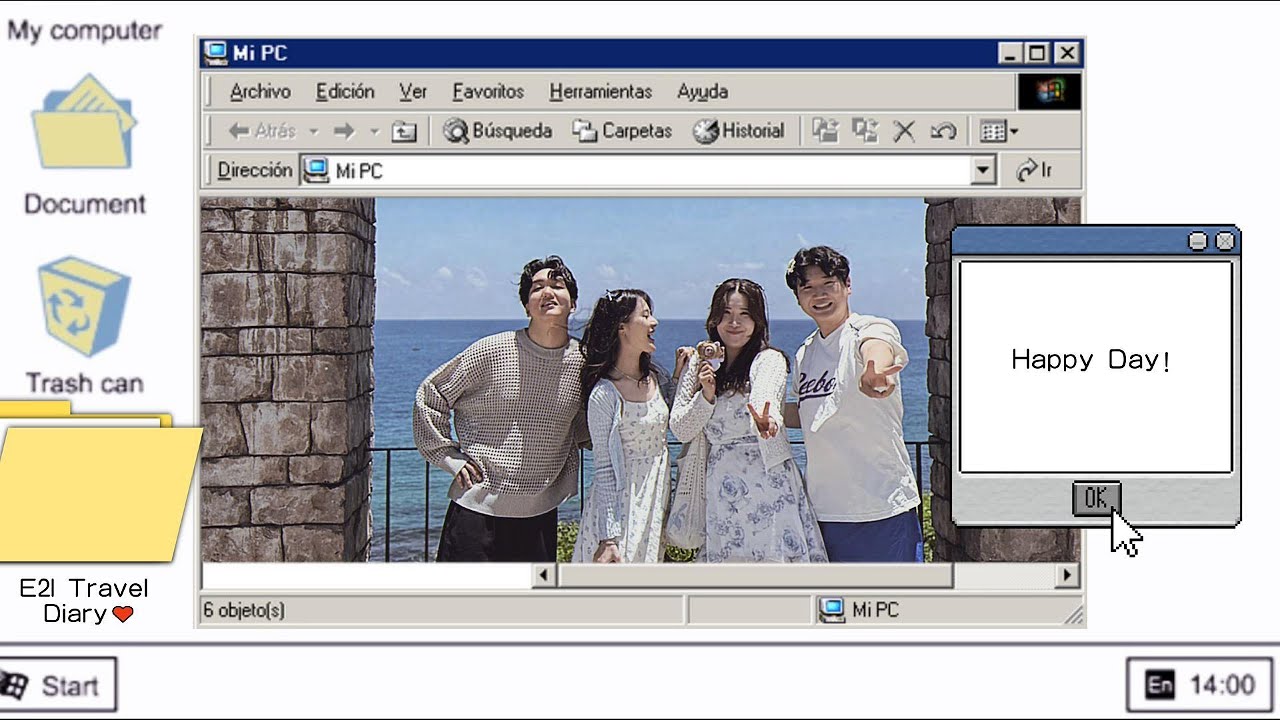1280x720 pixels.
Task: Click the Mi PC icon in address bar
Action: pyautogui.click(x=316, y=171)
